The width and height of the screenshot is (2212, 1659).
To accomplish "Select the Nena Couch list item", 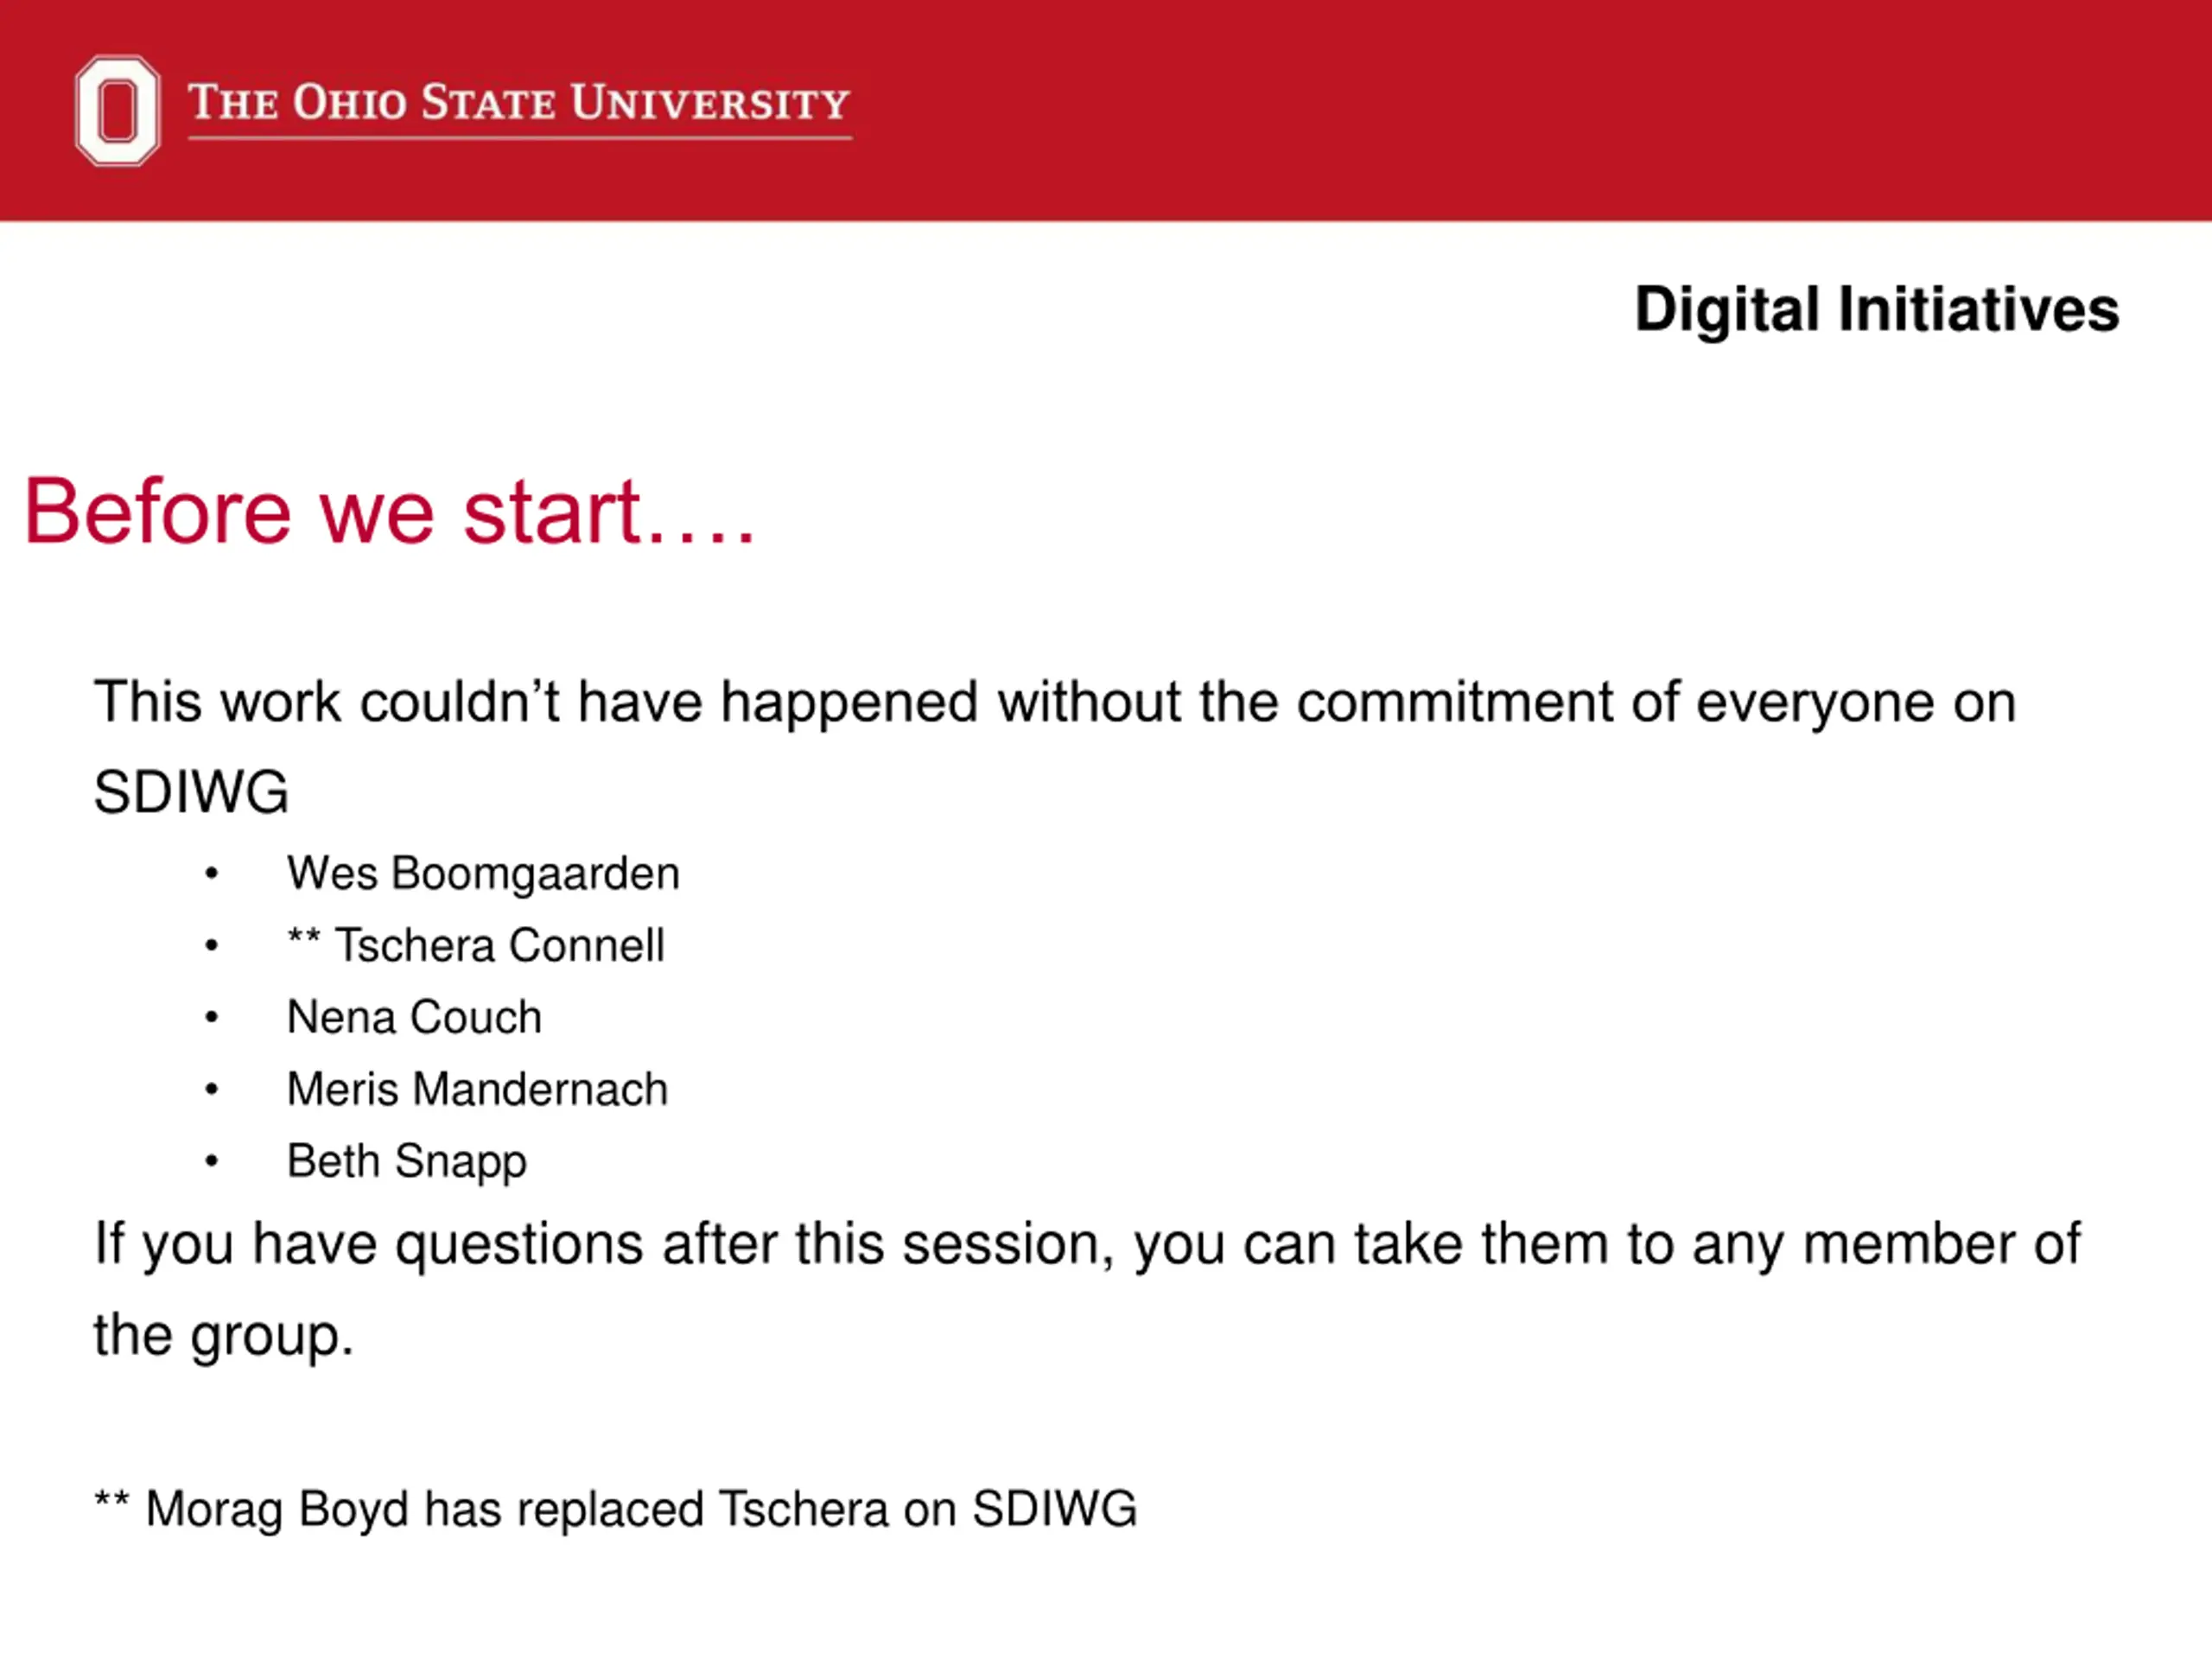I will [414, 1017].
